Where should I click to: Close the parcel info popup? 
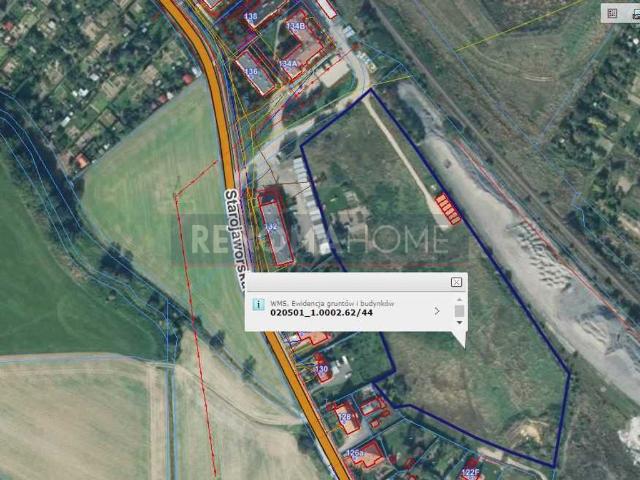[456, 283]
